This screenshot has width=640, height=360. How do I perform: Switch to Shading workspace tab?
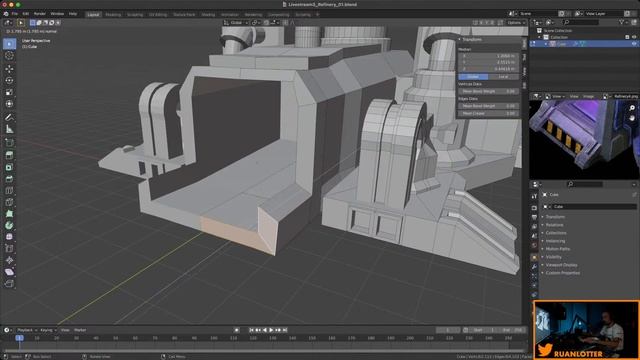click(x=208, y=14)
